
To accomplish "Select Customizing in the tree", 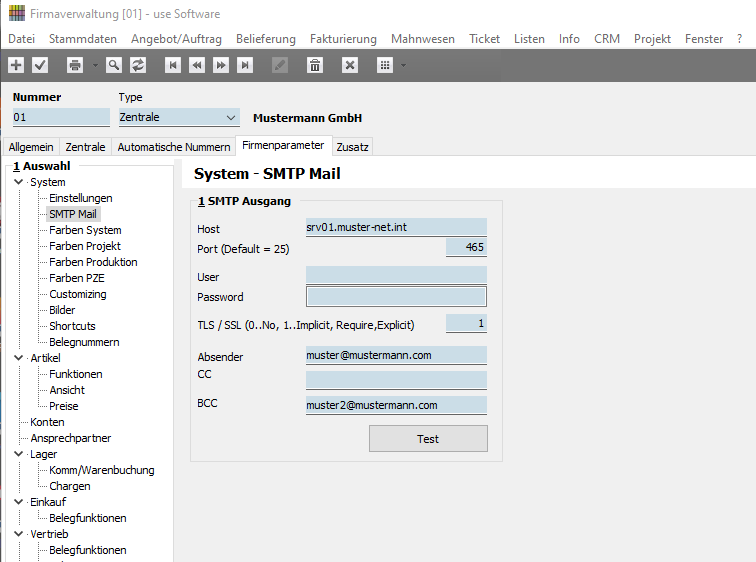I will [x=78, y=294].
